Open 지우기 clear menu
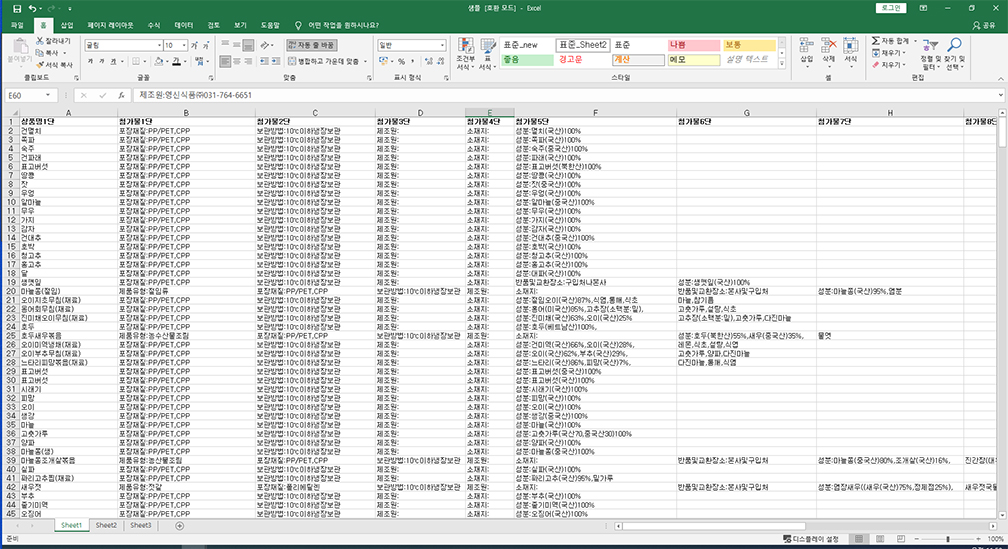The image size is (1008, 549). 888,65
